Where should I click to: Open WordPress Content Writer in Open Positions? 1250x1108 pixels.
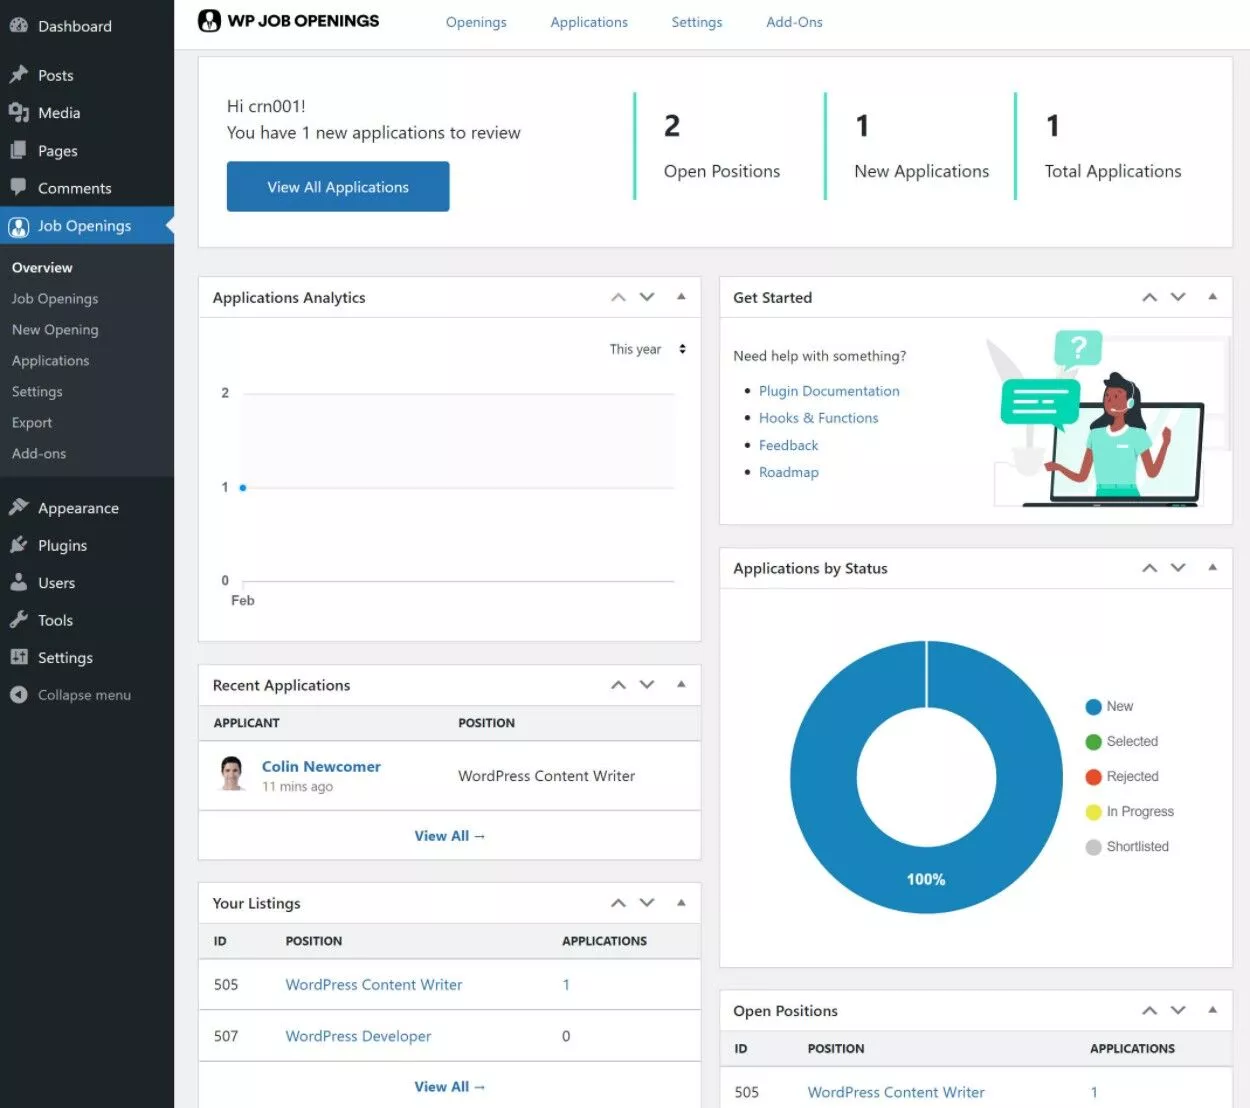click(x=896, y=1093)
